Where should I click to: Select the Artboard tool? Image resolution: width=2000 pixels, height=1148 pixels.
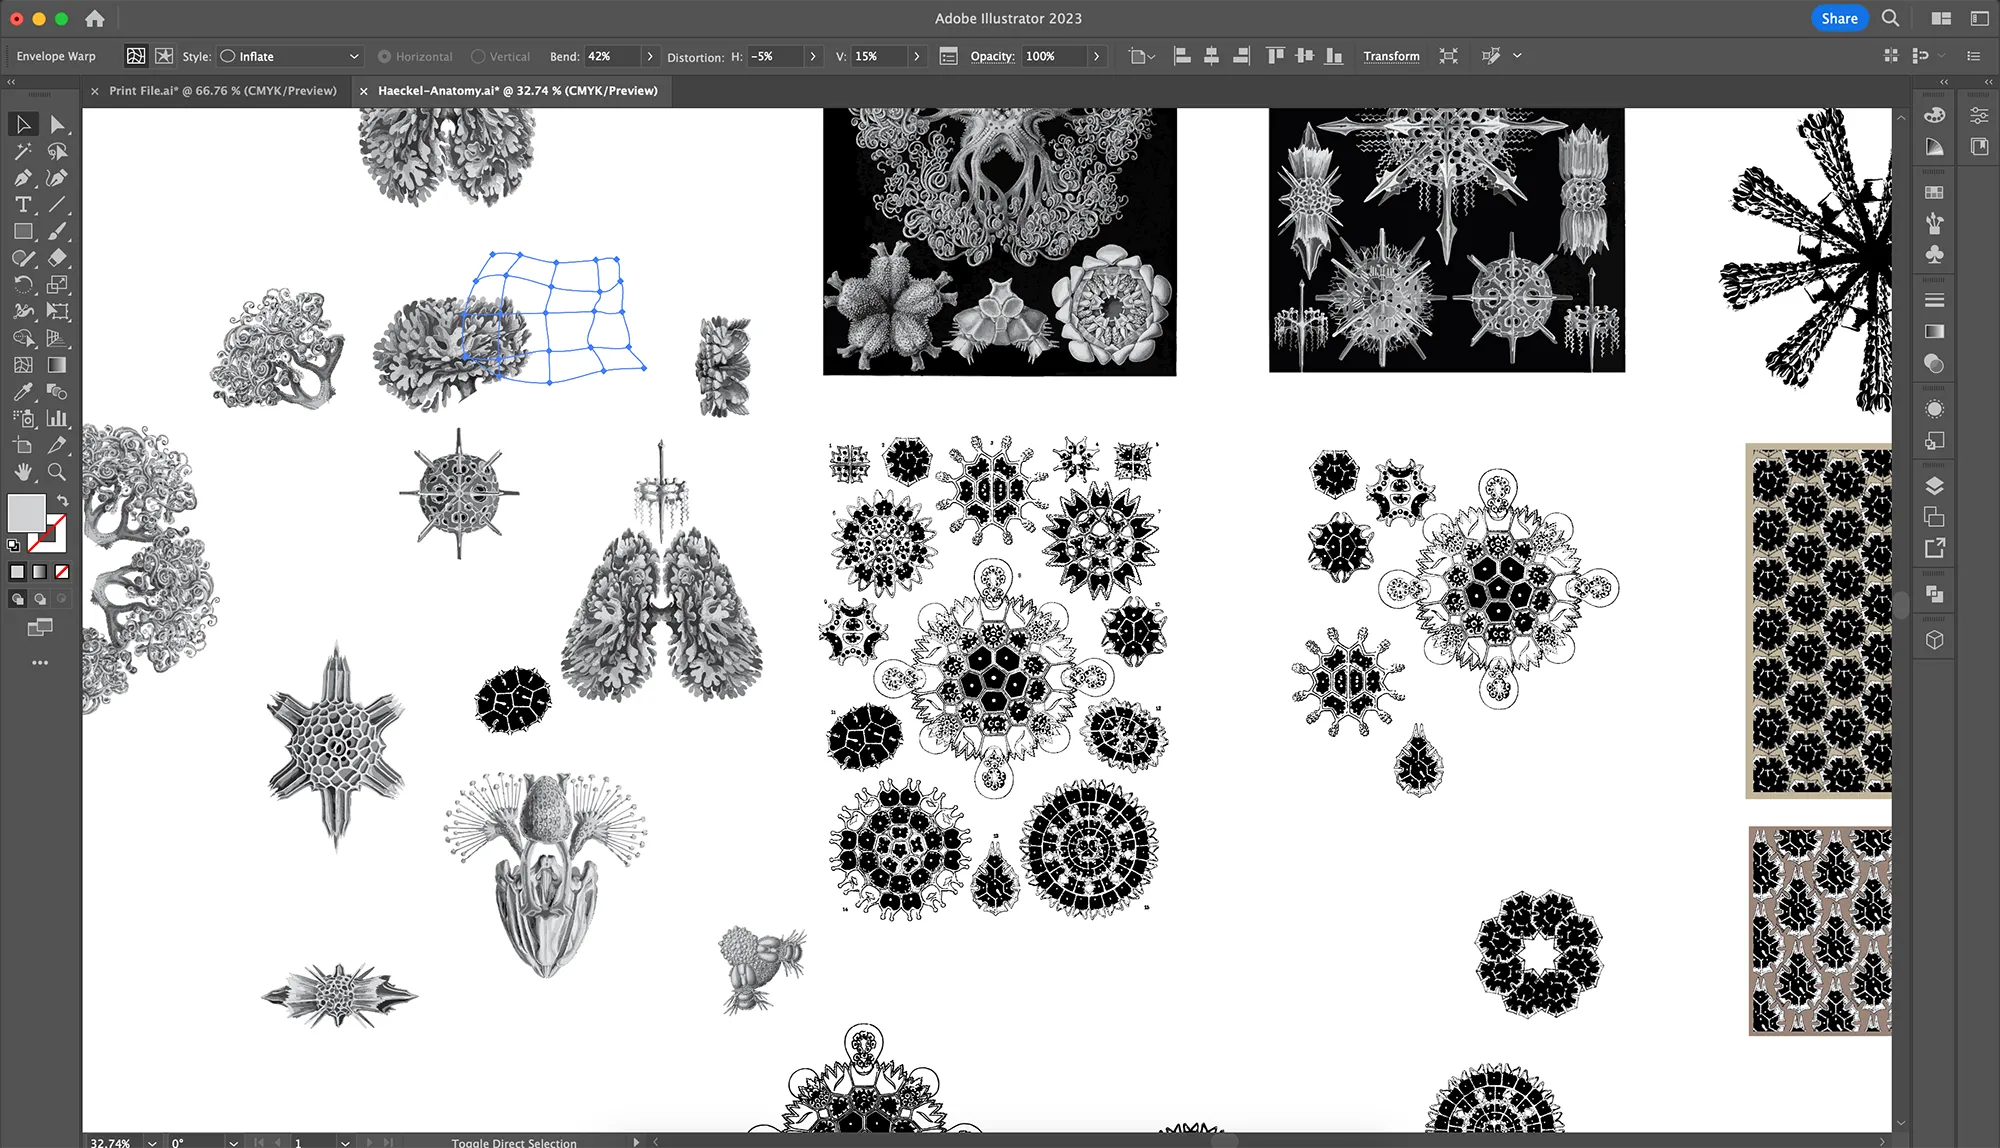pyautogui.click(x=23, y=445)
